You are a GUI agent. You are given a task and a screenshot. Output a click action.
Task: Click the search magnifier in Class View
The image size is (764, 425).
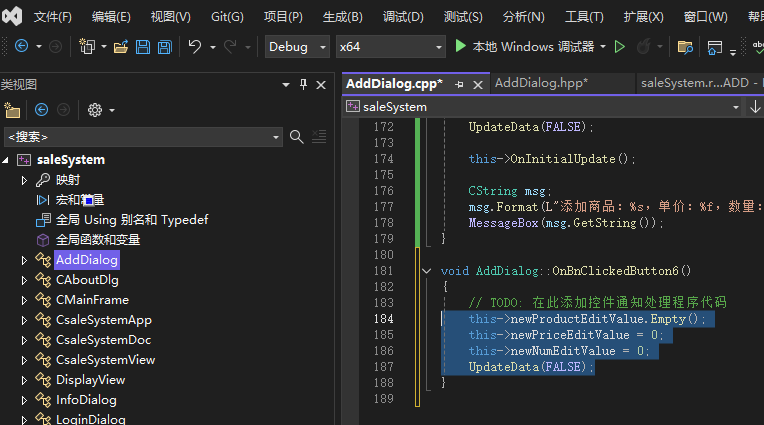tap(296, 136)
